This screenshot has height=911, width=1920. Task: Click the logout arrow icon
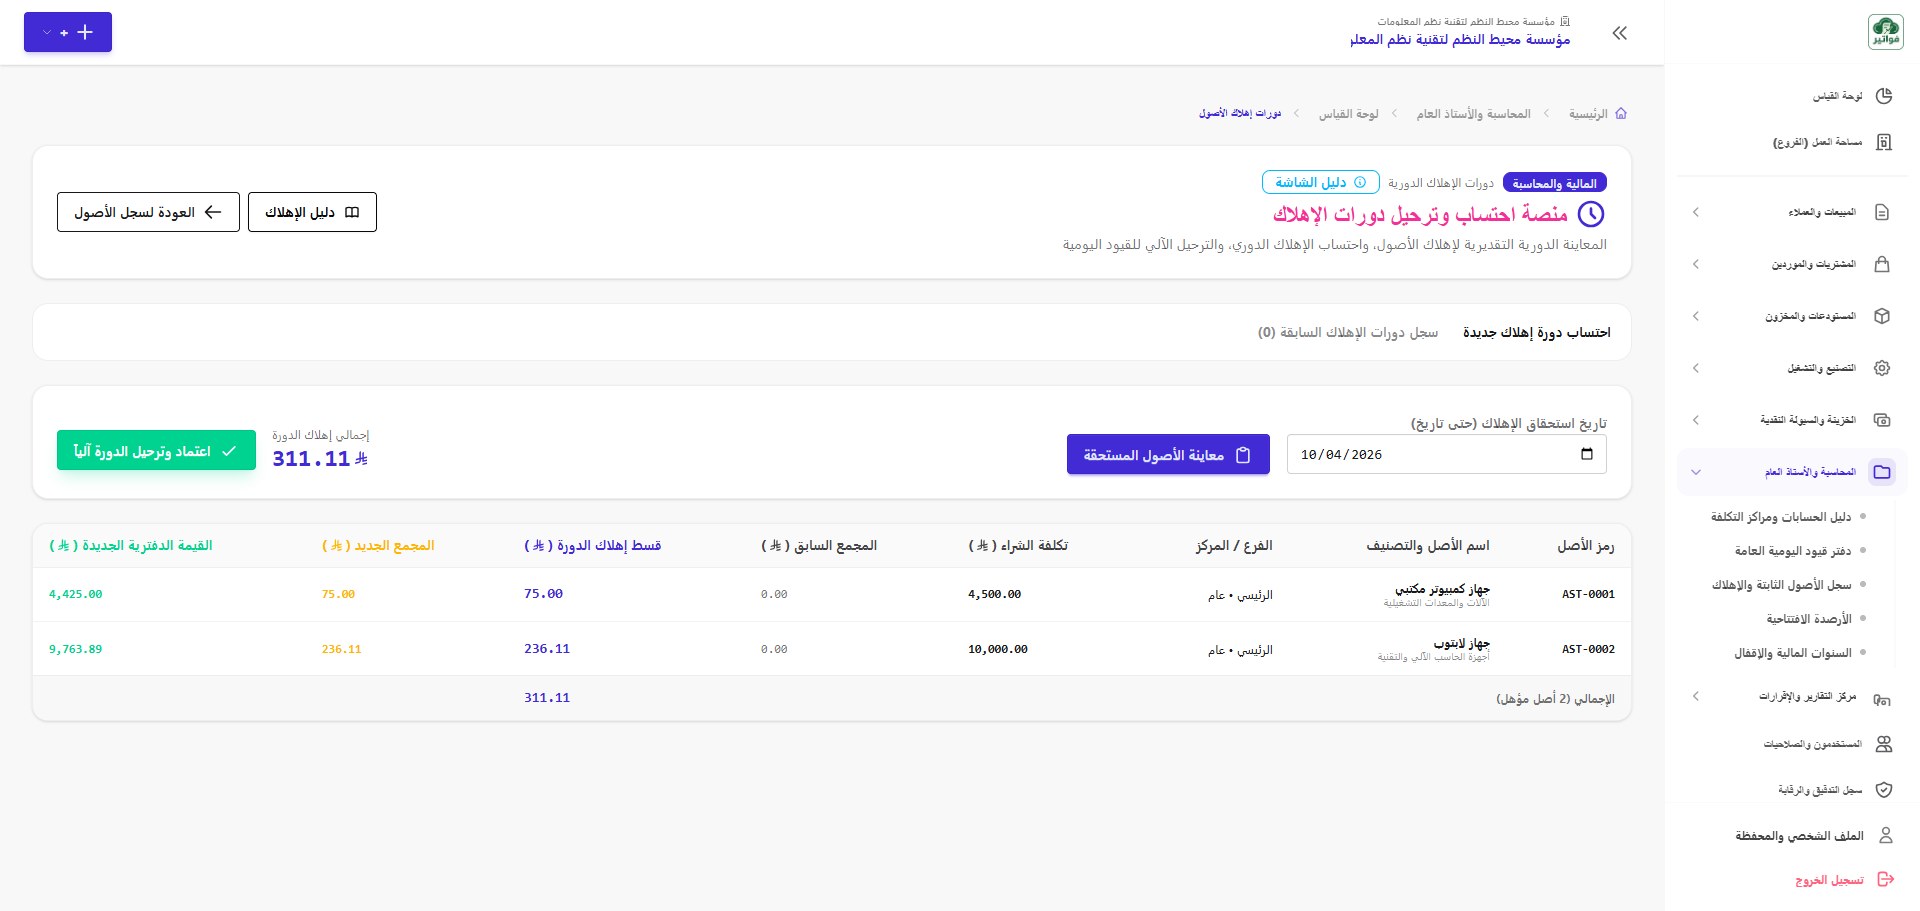click(x=1886, y=879)
